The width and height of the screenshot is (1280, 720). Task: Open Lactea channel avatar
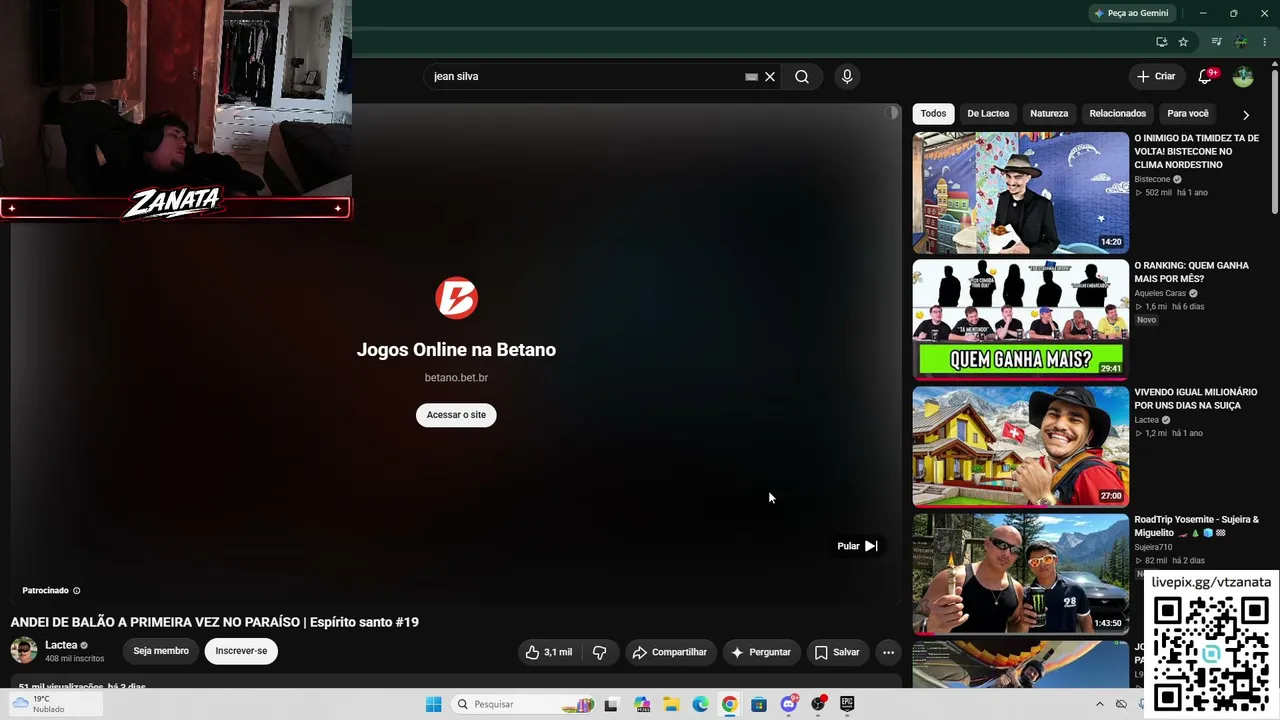point(24,651)
